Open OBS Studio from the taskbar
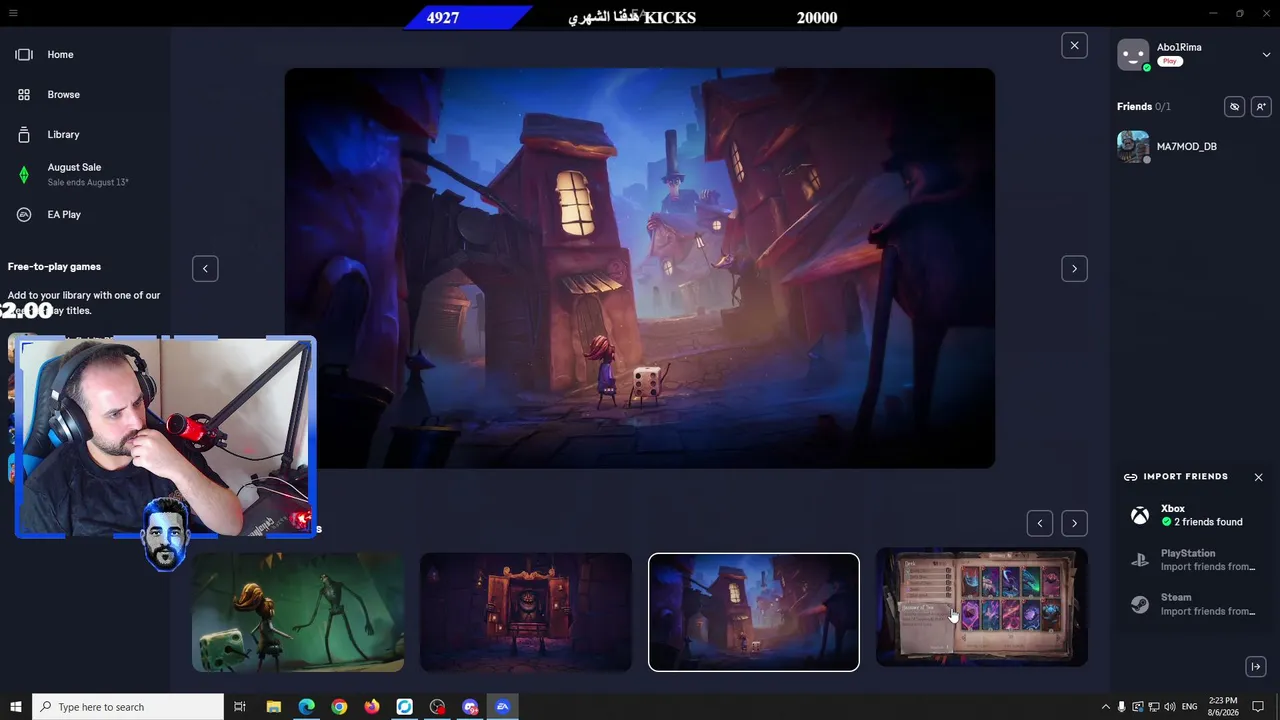Viewport: 1280px width, 720px height. pos(437,707)
